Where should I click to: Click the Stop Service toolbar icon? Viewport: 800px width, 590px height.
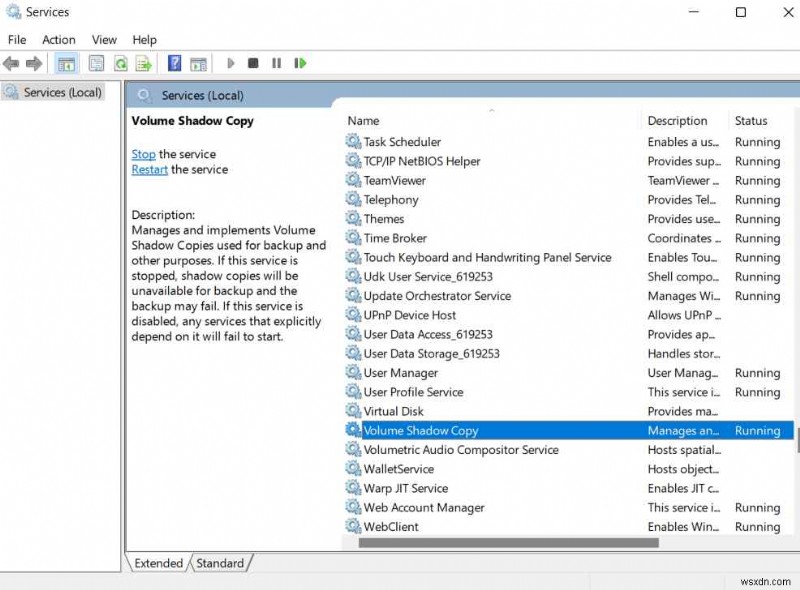pos(253,63)
